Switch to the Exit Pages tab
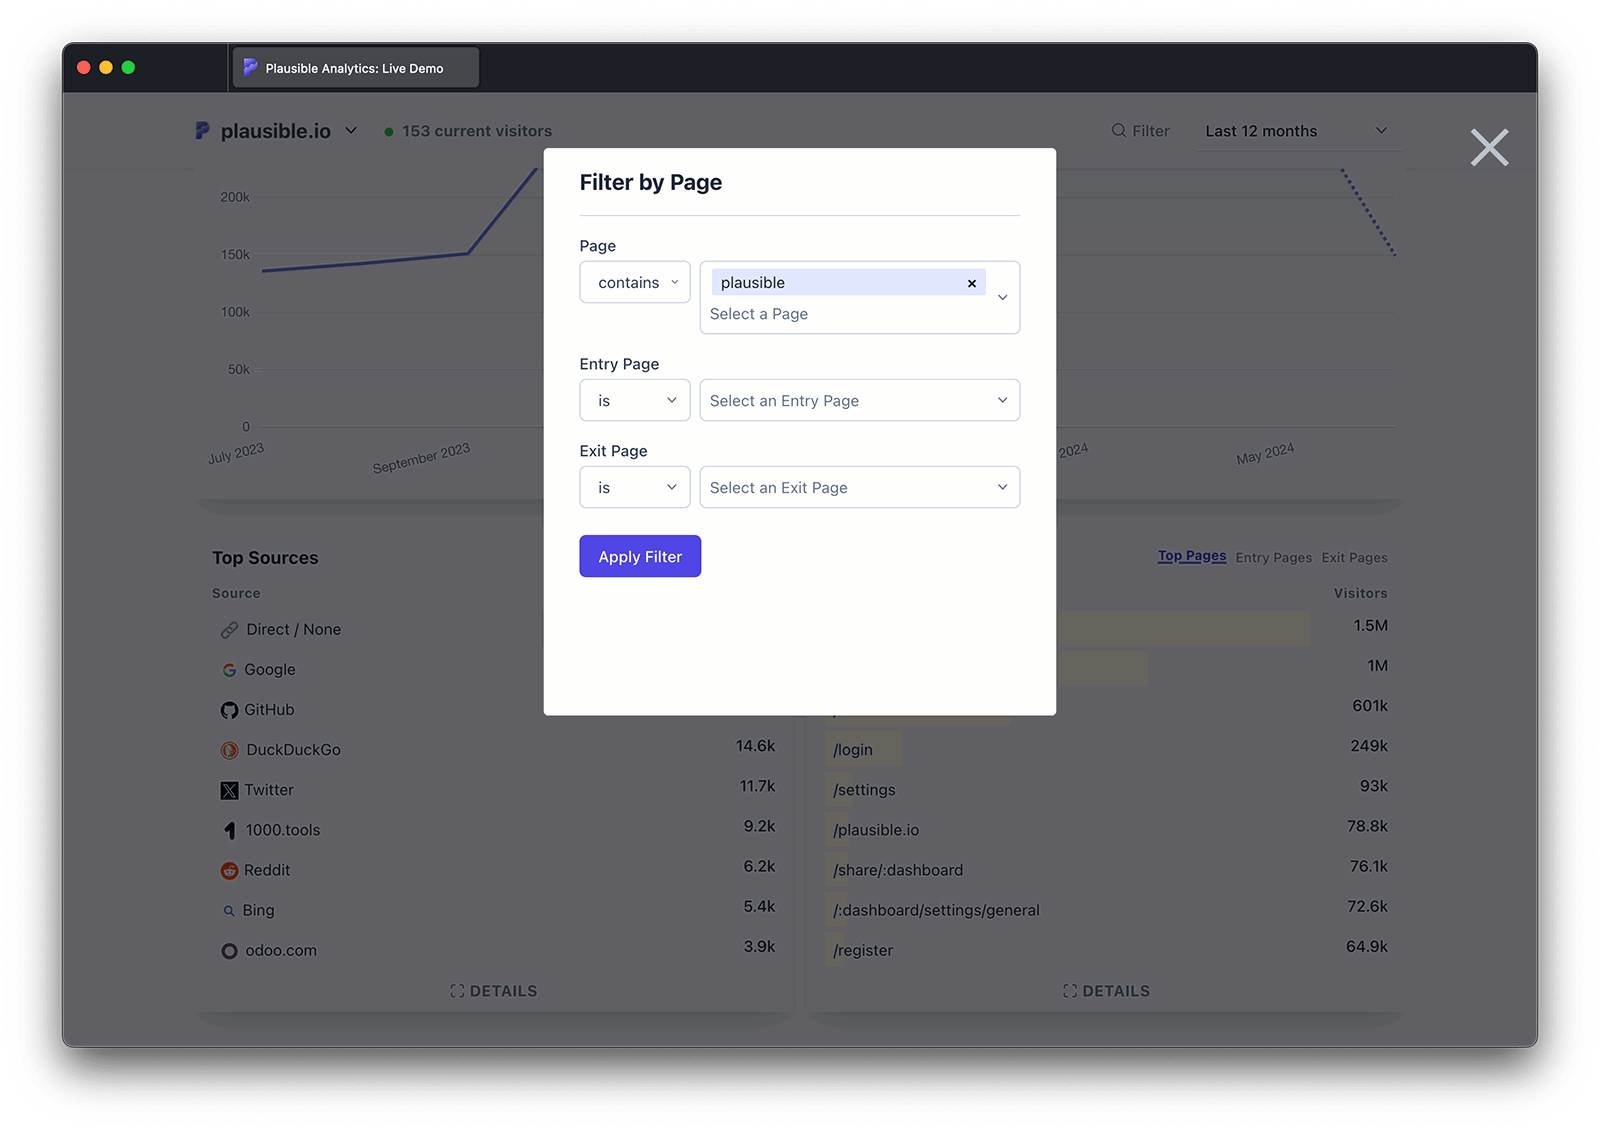 tap(1354, 558)
